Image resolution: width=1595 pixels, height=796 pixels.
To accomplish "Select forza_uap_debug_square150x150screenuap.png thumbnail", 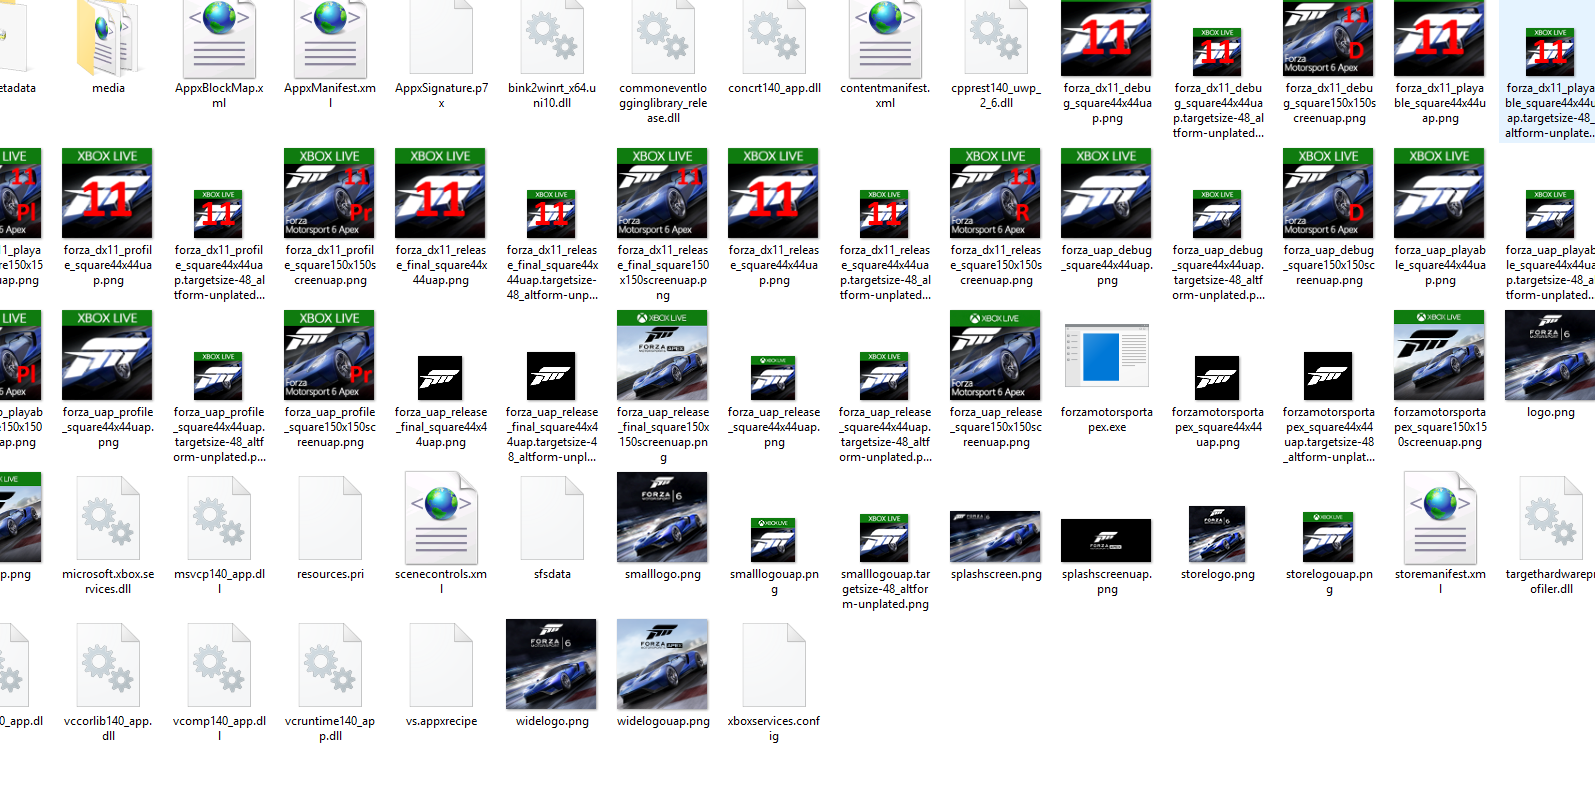I will pos(1329,194).
